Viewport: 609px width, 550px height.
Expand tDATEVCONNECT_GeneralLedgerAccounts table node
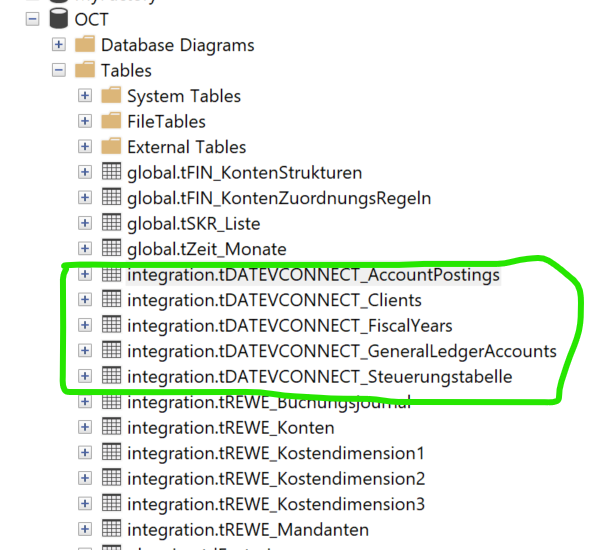(85, 351)
